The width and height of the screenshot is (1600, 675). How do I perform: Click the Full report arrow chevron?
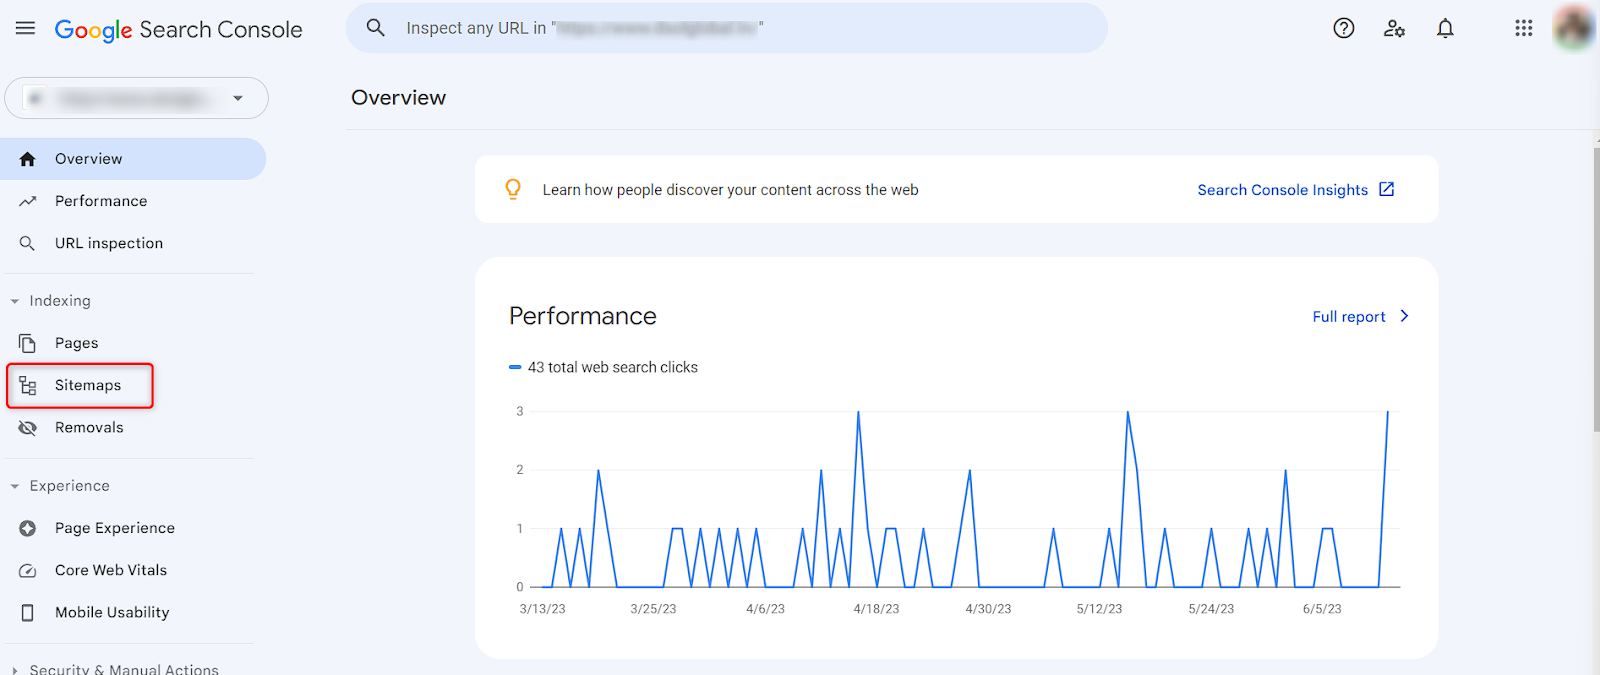pos(1404,316)
